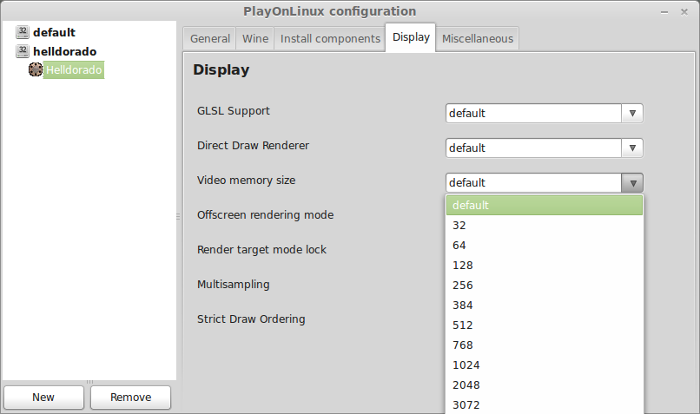Click the Render target mode lock label
This screenshot has height=414, width=700.
point(262,250)
